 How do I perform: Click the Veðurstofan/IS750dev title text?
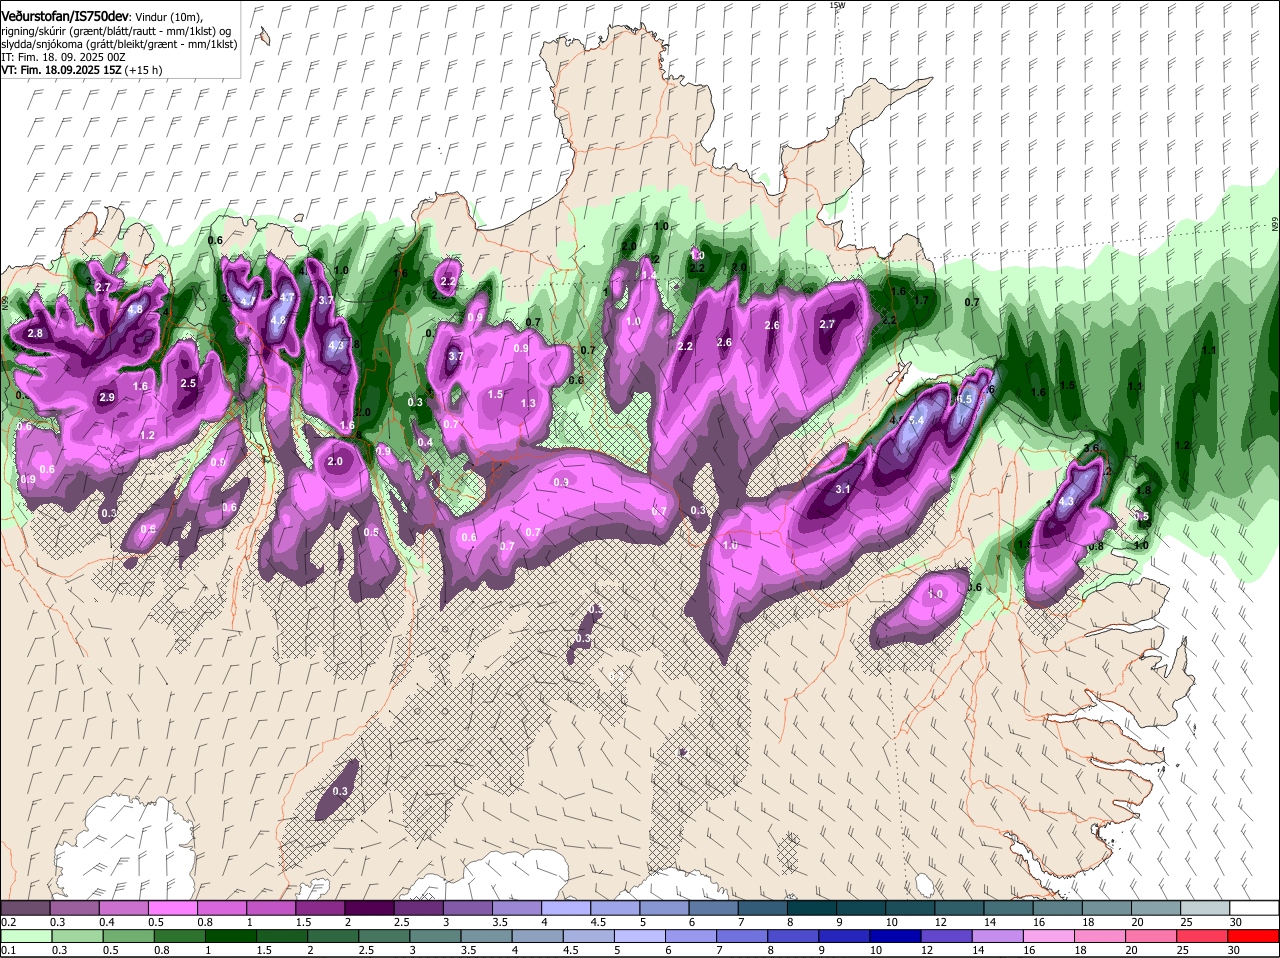[x=65, y=17]
